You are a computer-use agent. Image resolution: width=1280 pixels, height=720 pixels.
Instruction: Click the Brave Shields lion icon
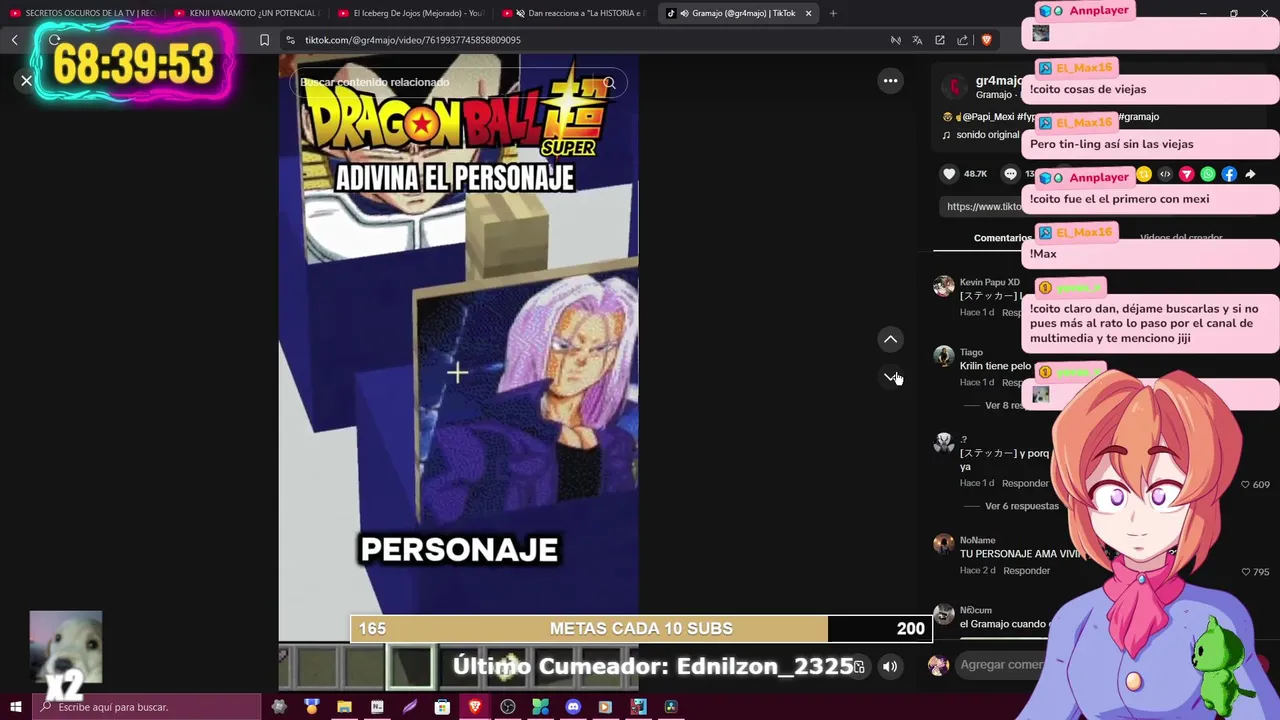point(987,40)
